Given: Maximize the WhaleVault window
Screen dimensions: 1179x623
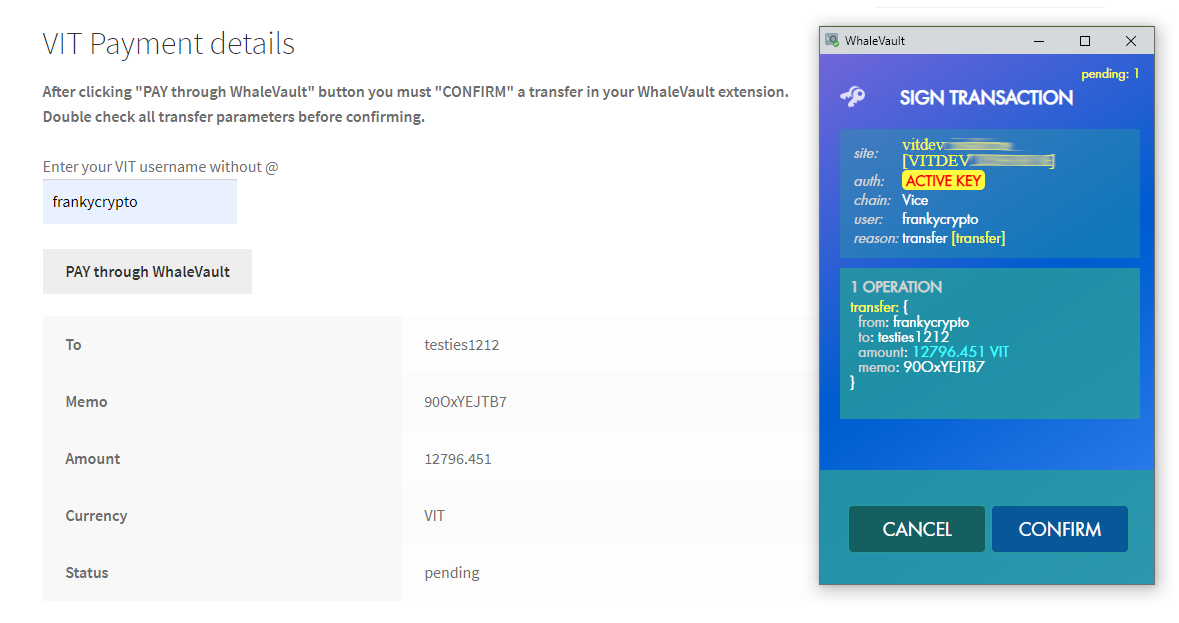Looking at the screenshot, I should tap(1084, 41).
